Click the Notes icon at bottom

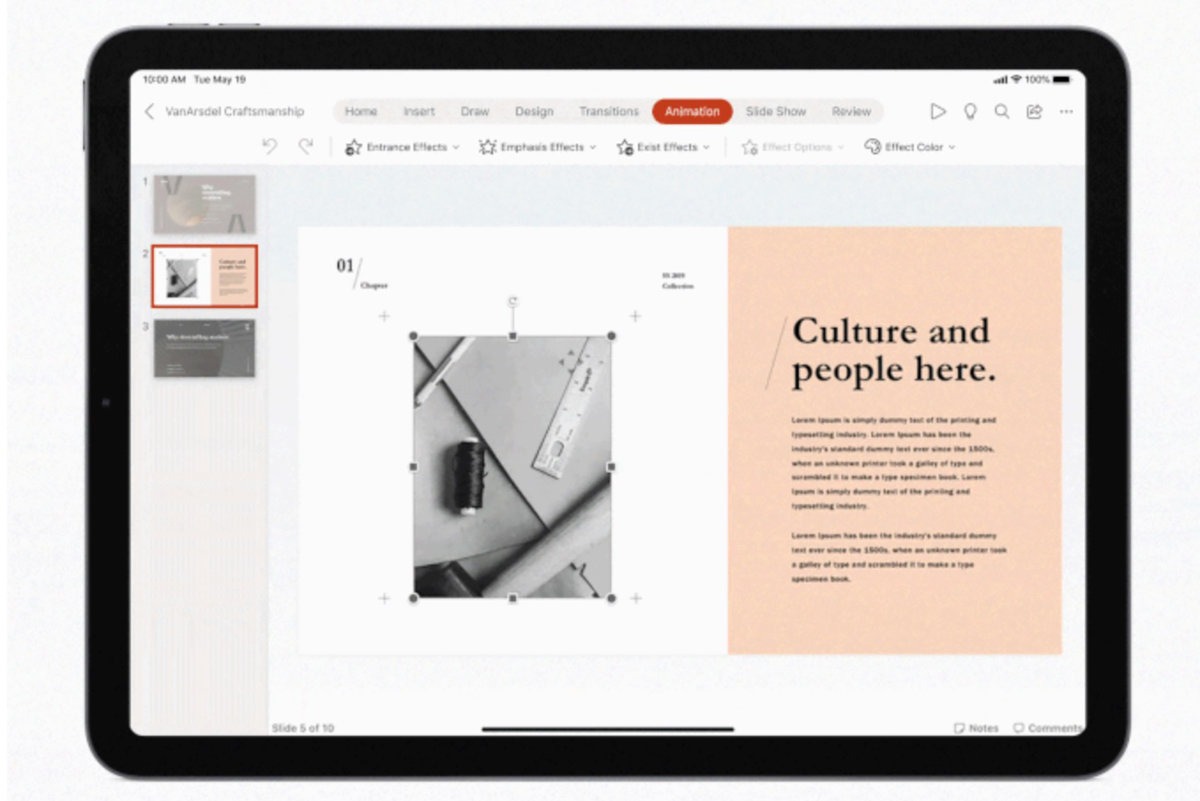click(959, 728)
